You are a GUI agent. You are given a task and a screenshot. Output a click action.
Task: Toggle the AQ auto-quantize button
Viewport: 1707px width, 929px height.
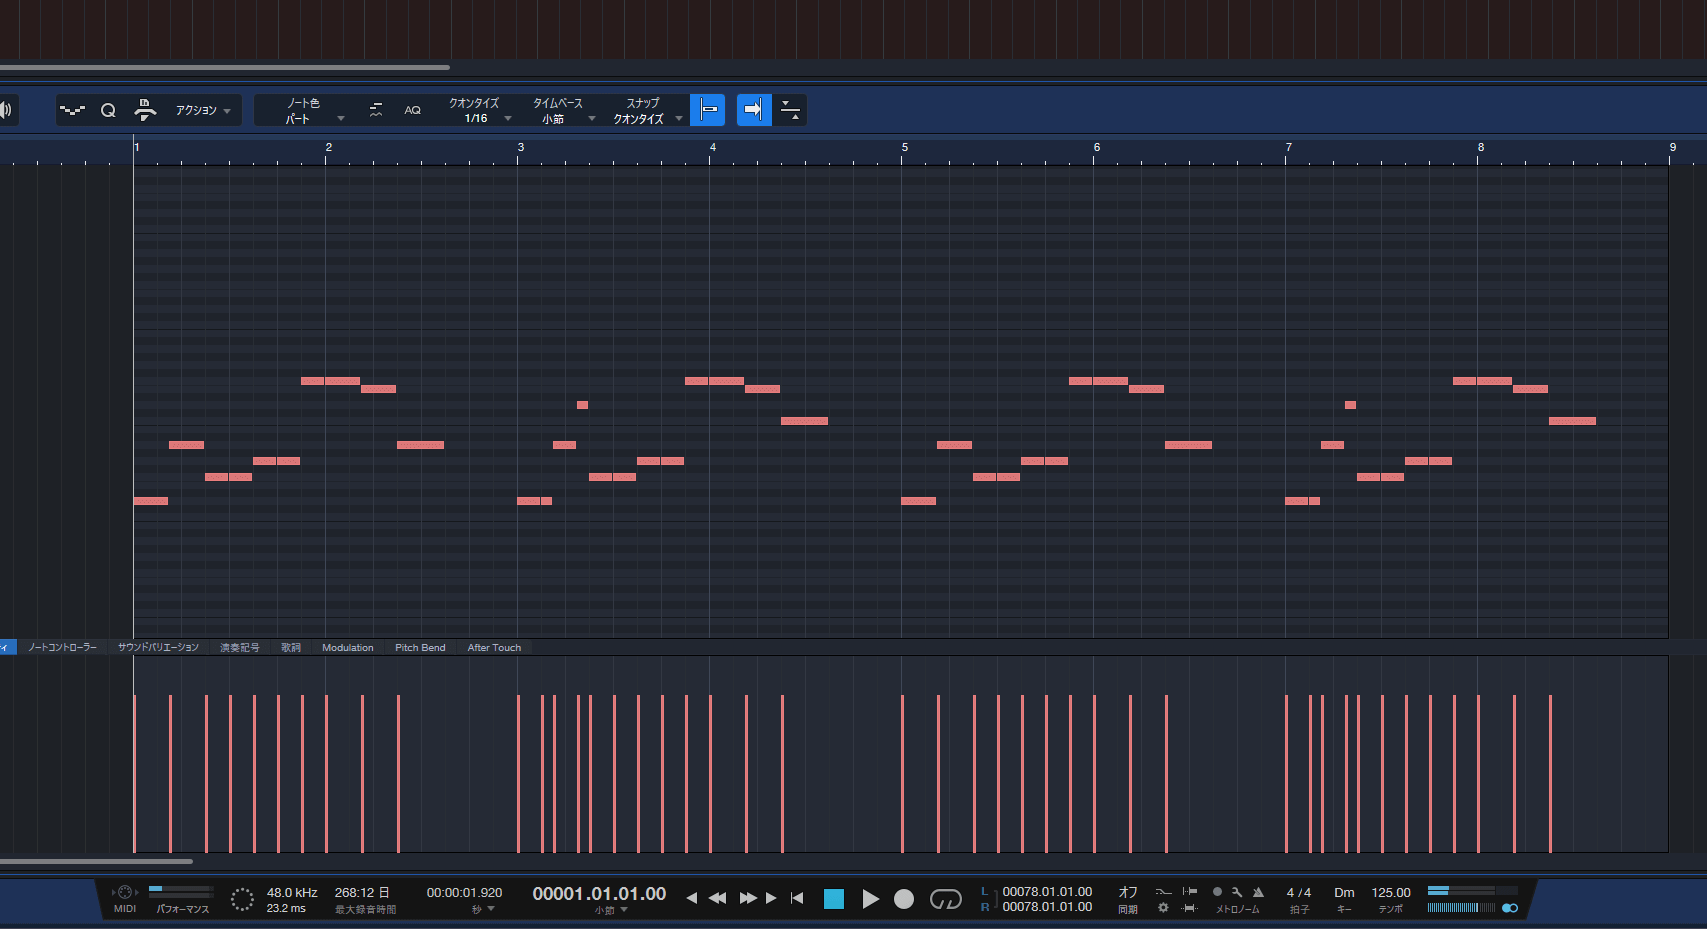pos(412,110)
